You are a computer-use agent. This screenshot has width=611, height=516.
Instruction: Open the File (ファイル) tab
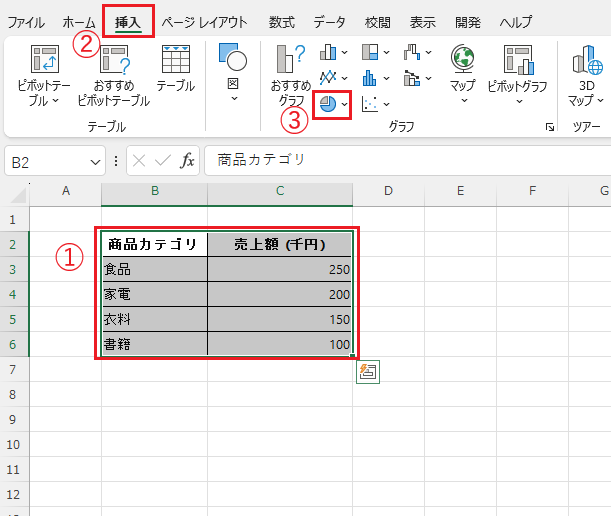26,22
